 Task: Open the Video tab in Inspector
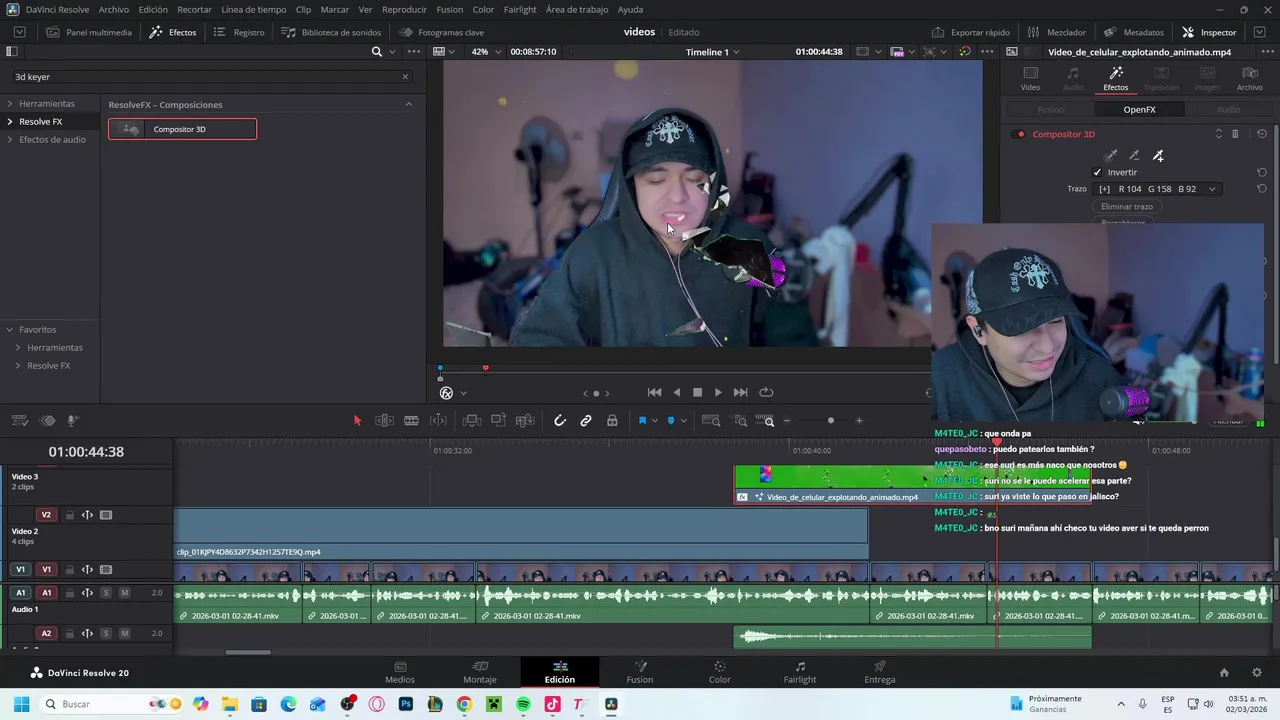[x=1030, y=79]
